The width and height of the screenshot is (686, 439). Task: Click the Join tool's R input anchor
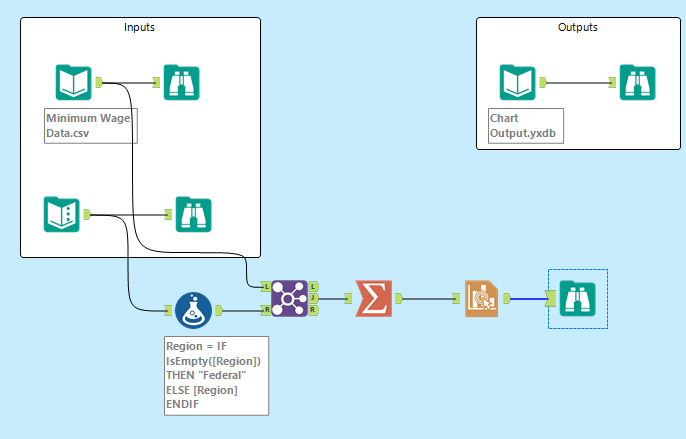tap(266, 310)
